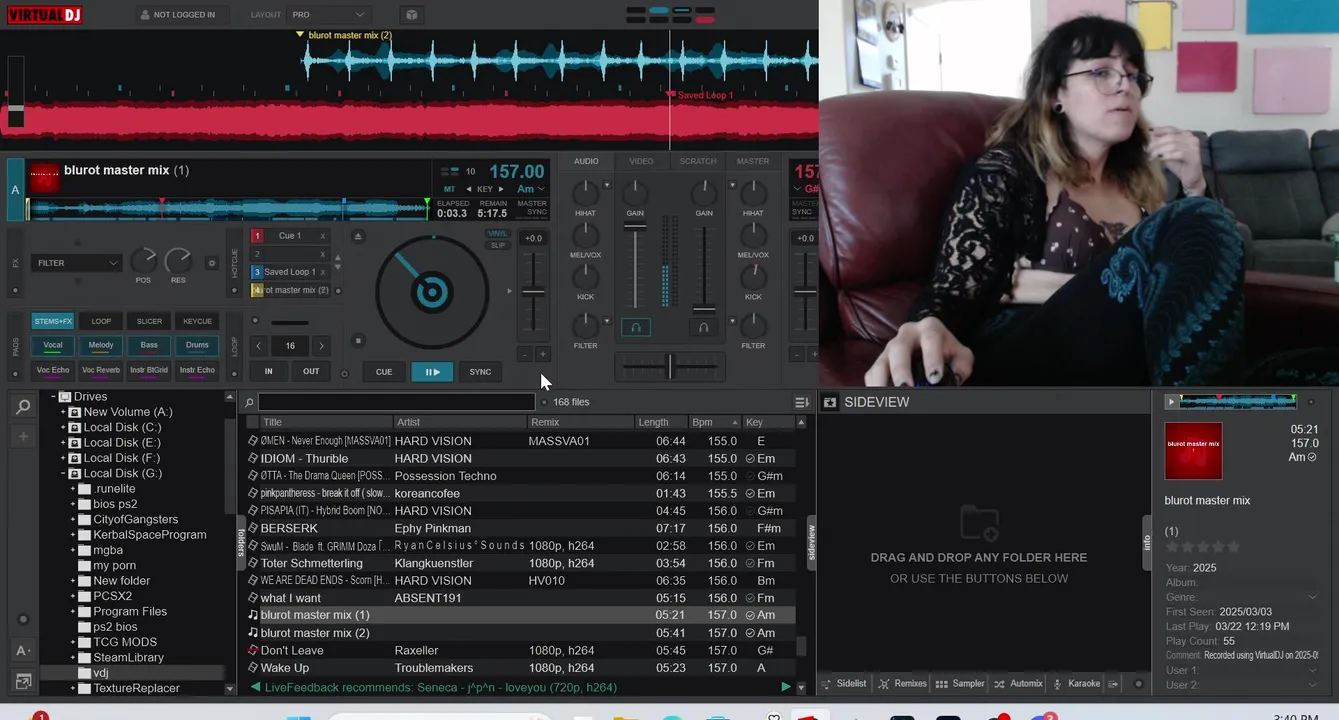The height and width of the screenshot is (720, 1339).
Task: Click pitch minus button on deck A
Action: [x=524, y=354]
